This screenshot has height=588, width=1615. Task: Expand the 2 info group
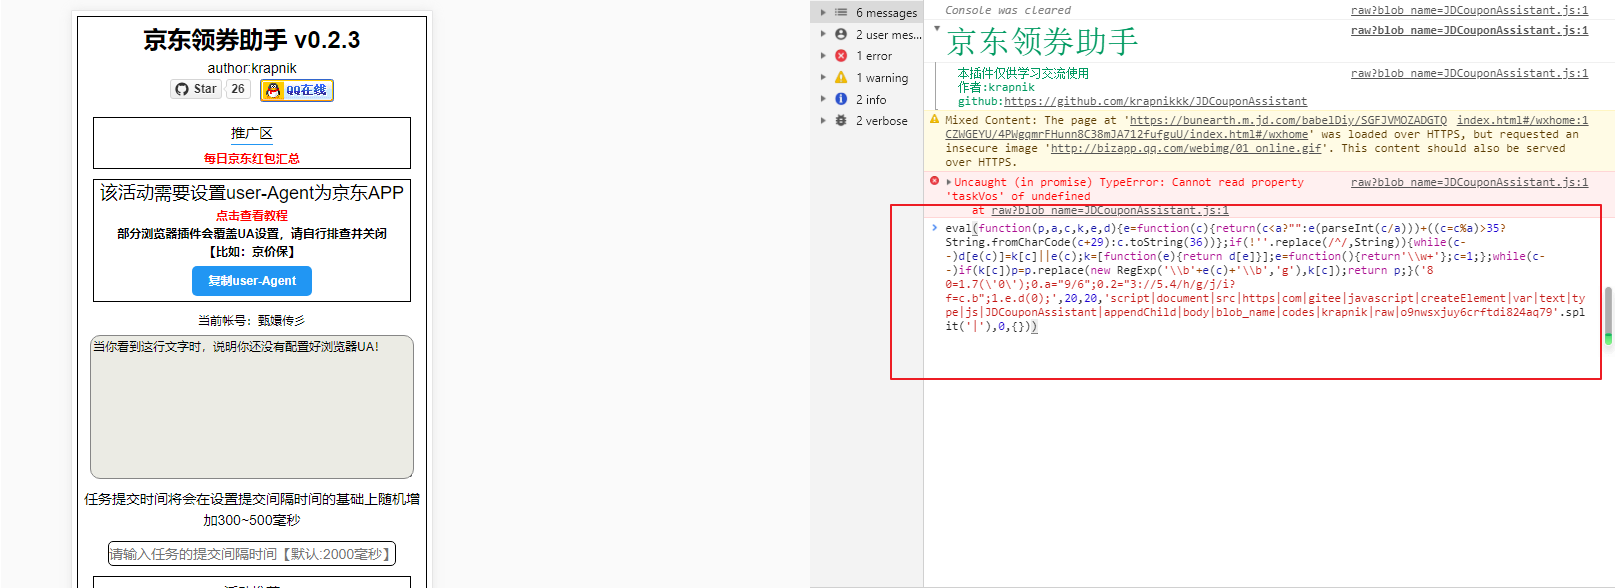824,99
